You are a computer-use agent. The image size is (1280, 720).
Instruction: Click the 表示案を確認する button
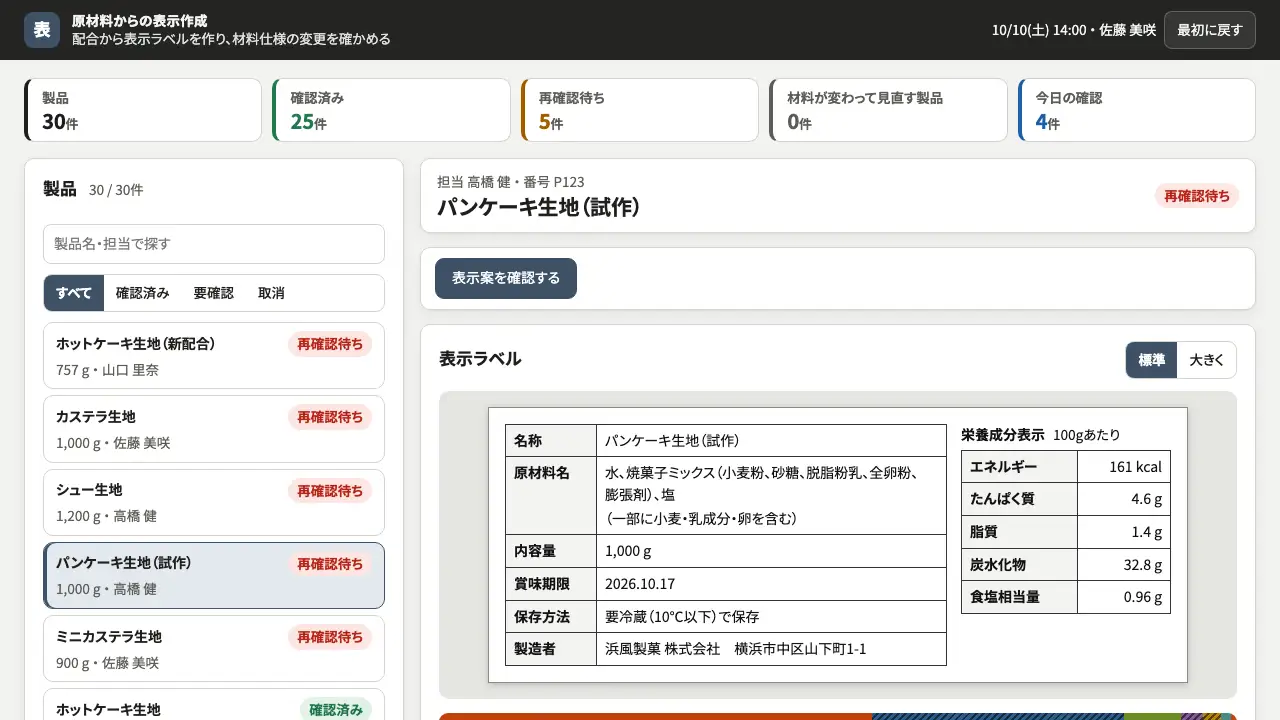[506, 278]
